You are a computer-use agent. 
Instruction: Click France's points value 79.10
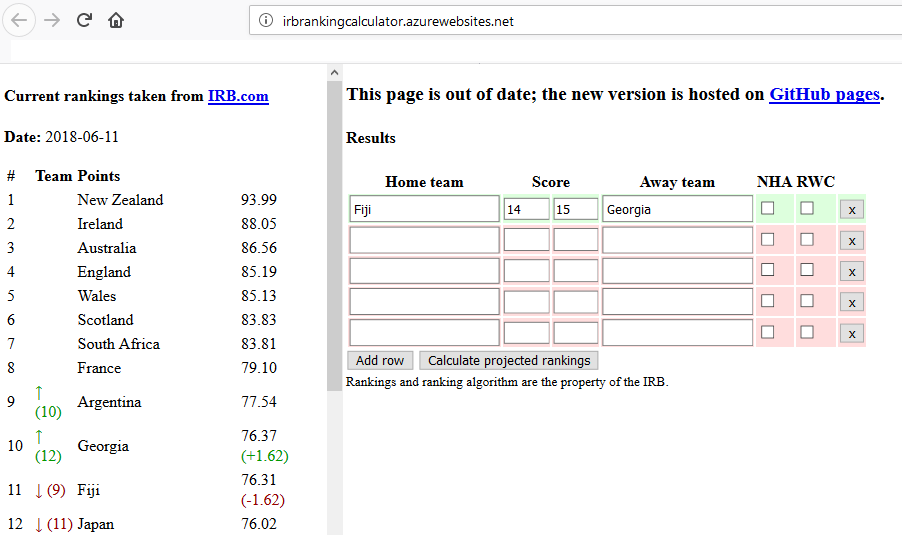point(259,368)
